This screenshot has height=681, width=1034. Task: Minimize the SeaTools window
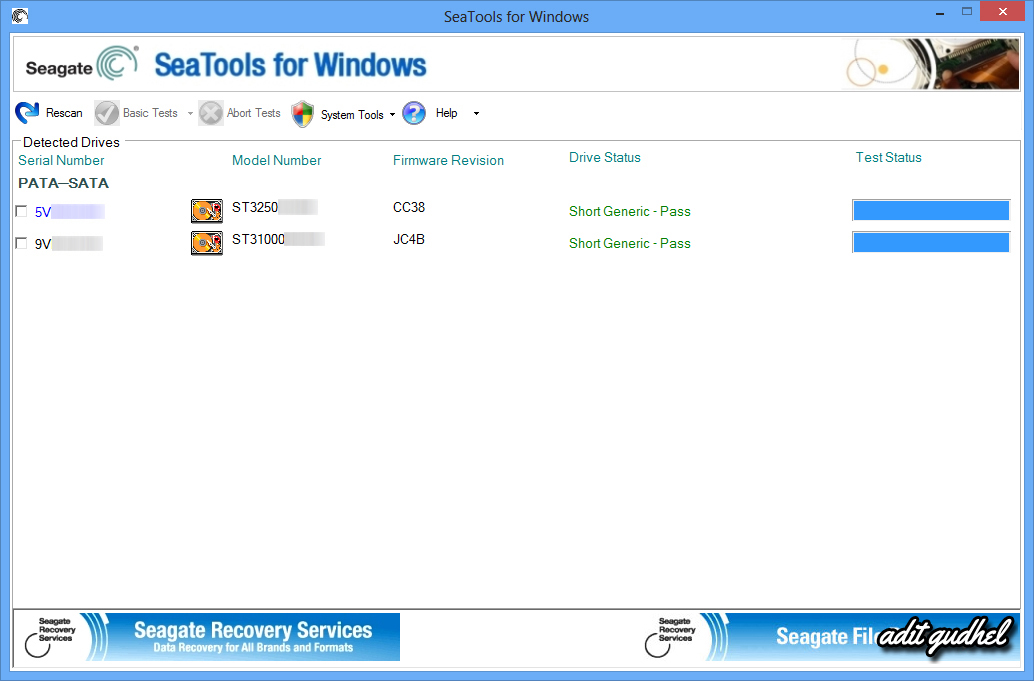[940, 13]
